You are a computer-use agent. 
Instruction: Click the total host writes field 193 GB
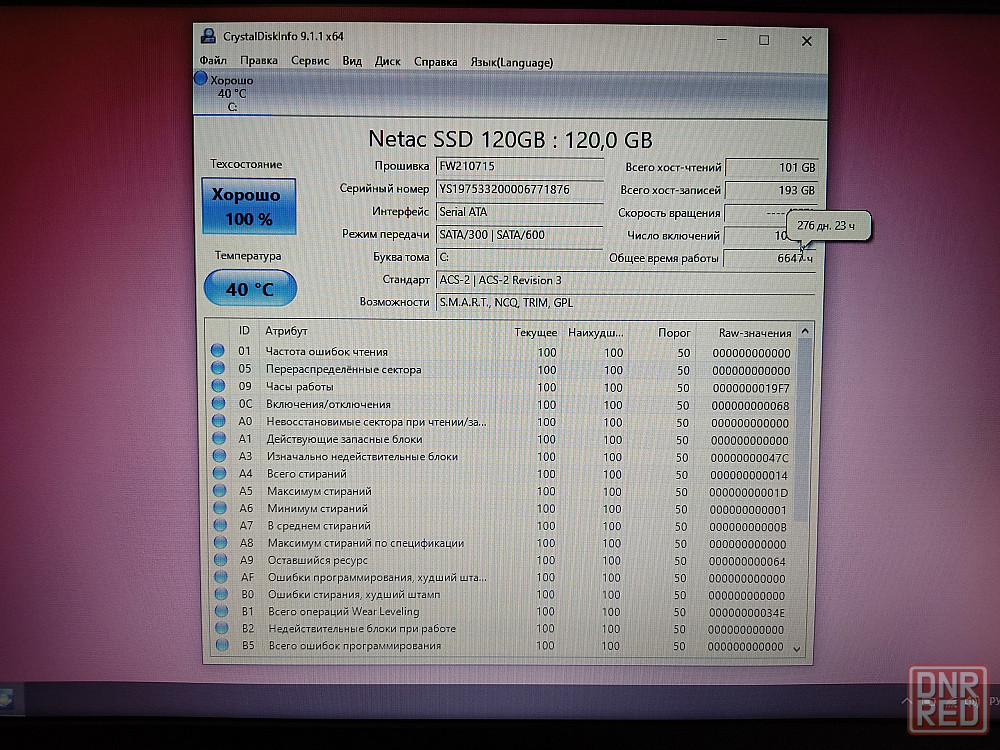click(x=771, y=190)
